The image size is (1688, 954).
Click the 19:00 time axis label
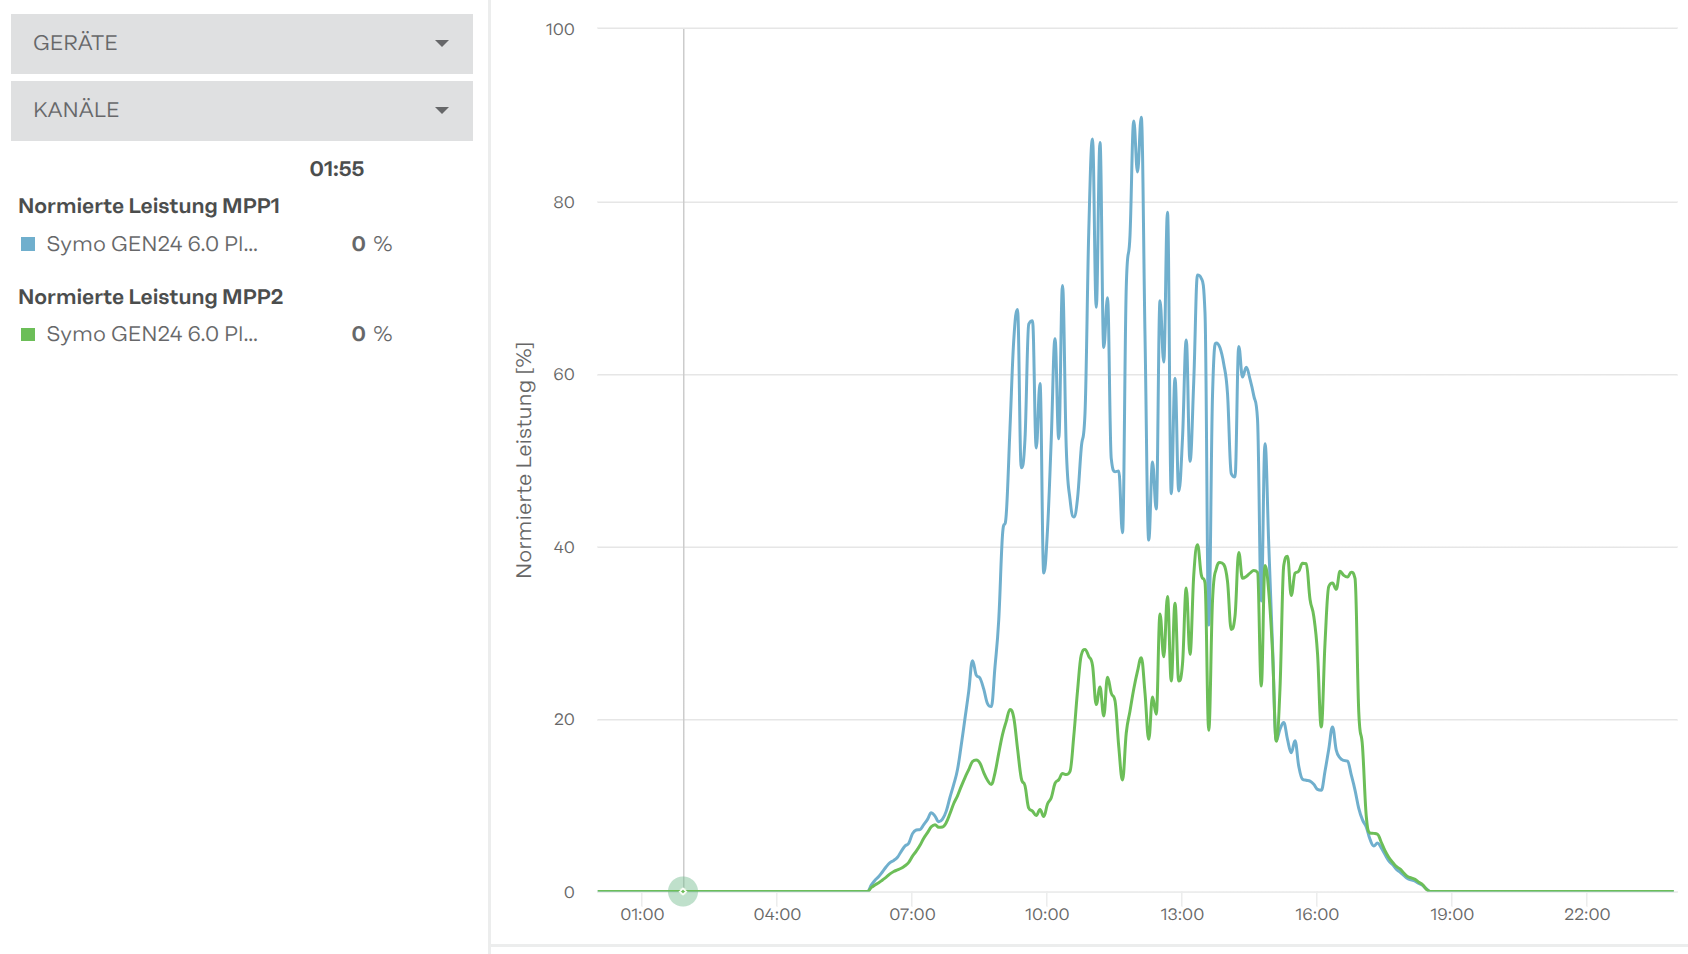point(1452,914)
